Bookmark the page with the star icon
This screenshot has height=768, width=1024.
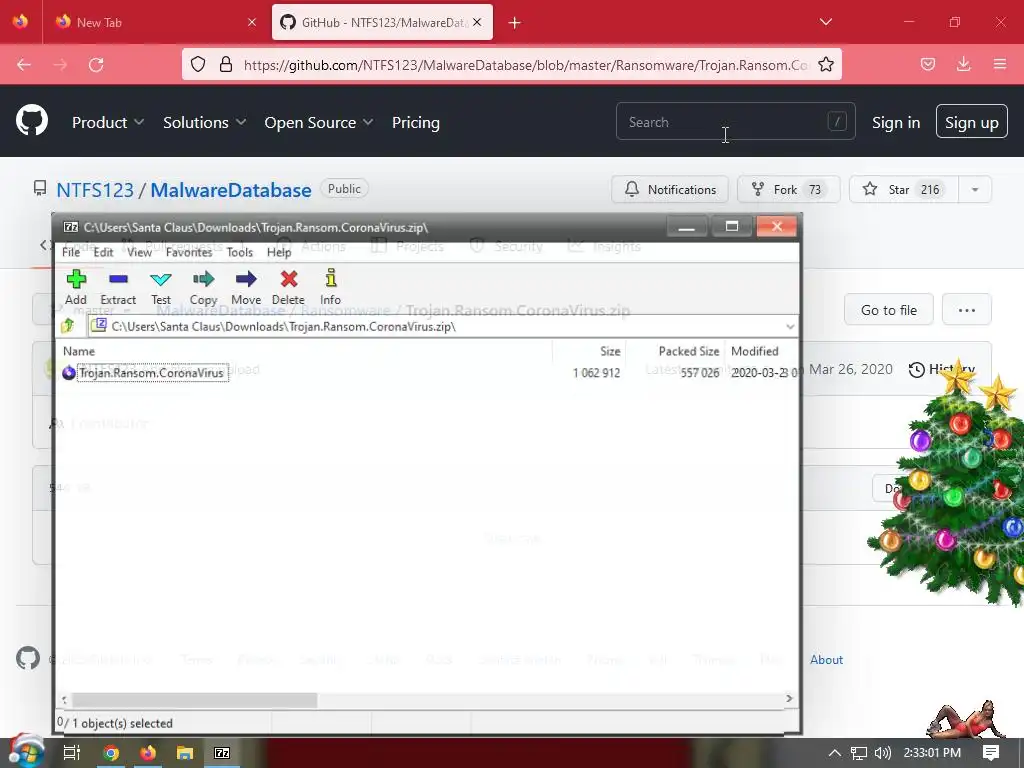(x=825, y=64)
